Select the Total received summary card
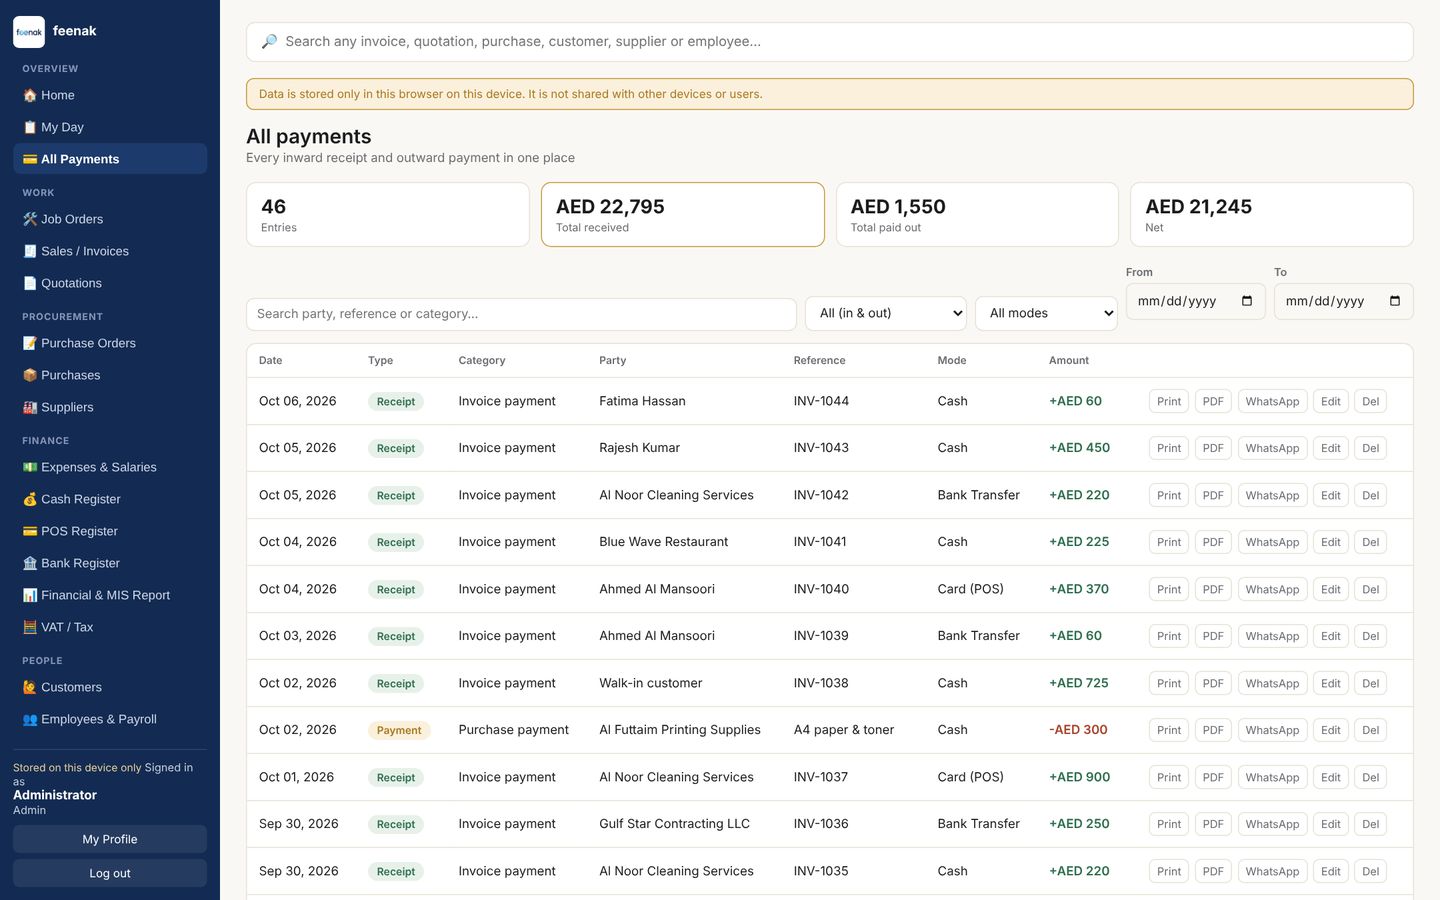 click(683, 214)
